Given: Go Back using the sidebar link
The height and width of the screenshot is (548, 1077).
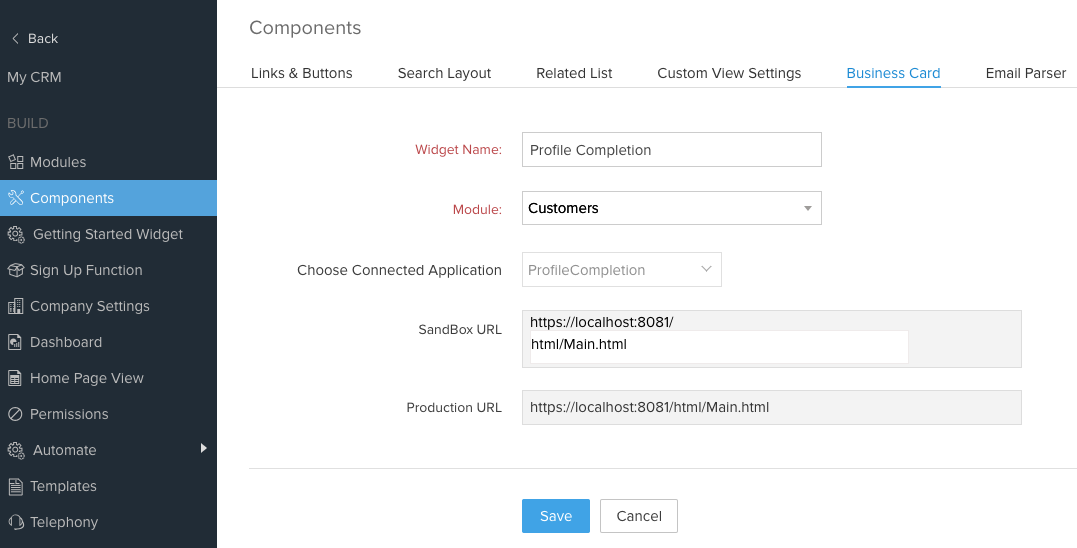Looking at the screenshot, I should pos(34,38).
